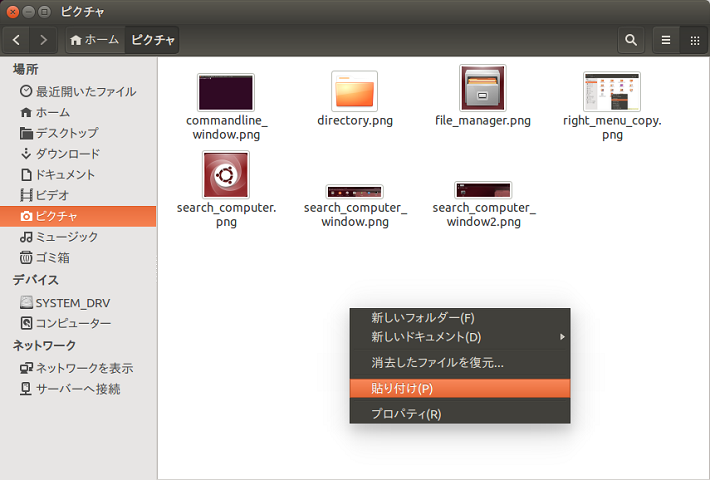710x480 pixels.
Task: Choose 新しいドキュメント(D) from context menu
Action: point(460,337)
